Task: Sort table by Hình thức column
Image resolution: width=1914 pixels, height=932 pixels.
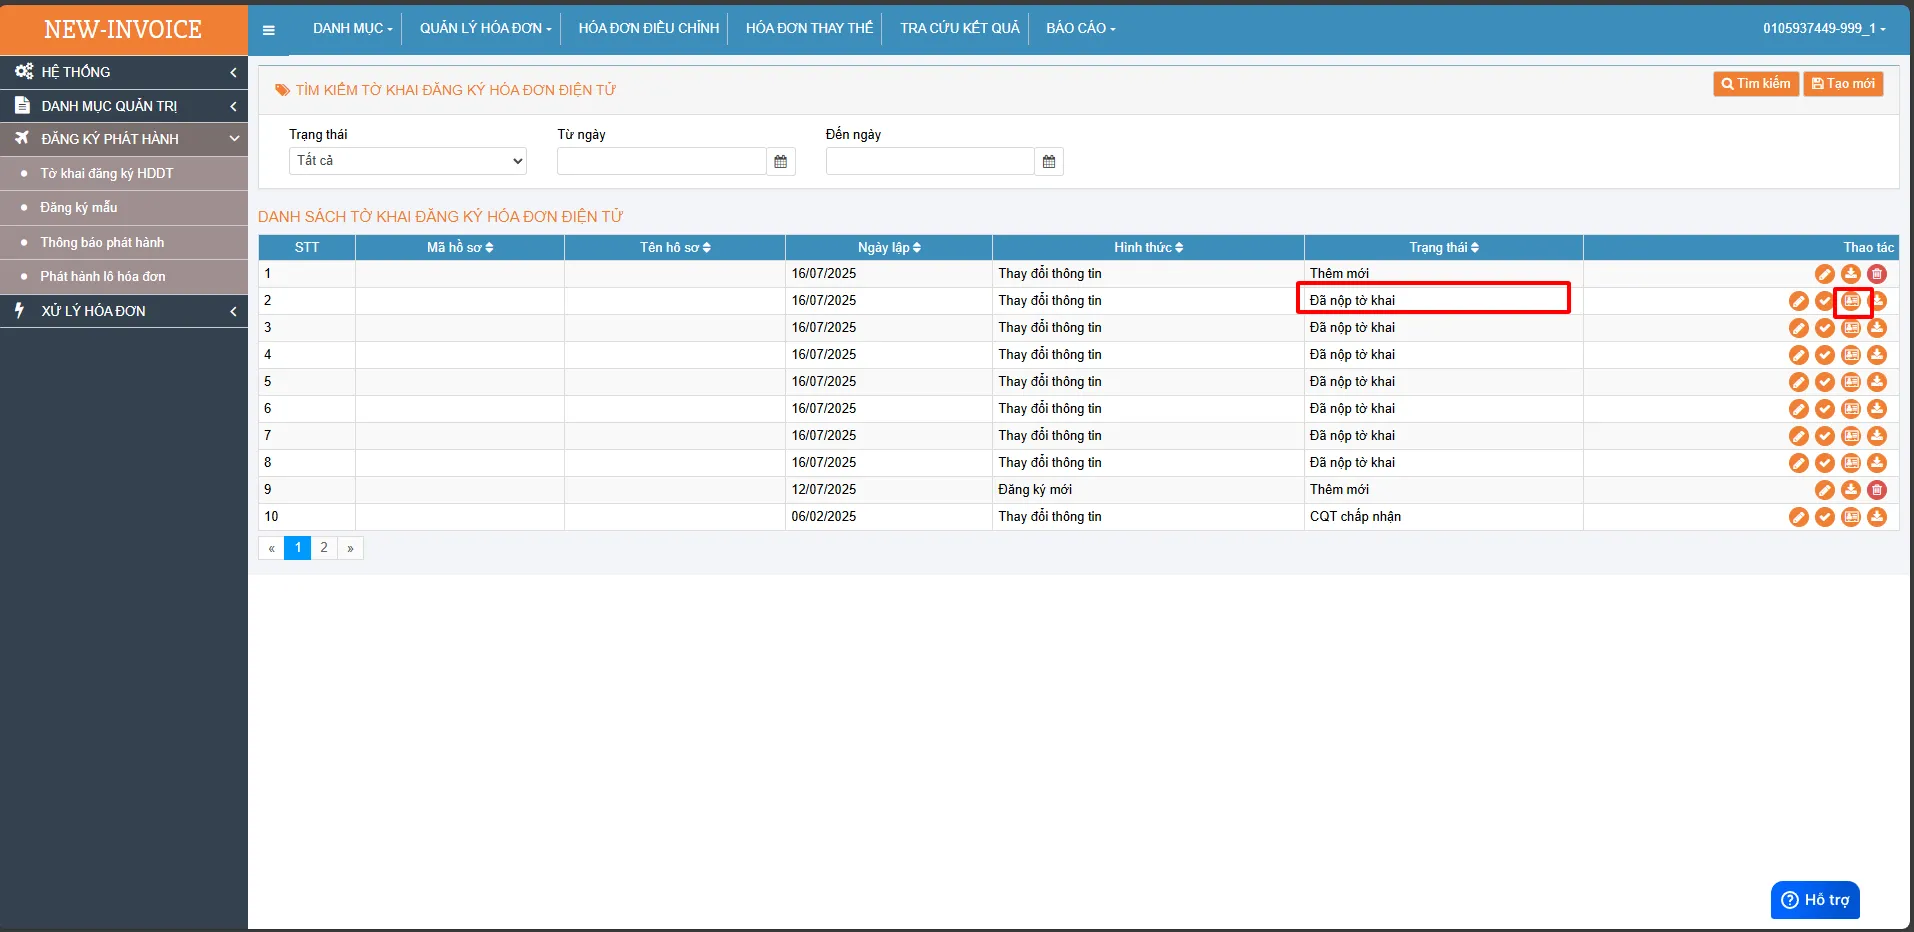Action: click(x=1148, y=247)
